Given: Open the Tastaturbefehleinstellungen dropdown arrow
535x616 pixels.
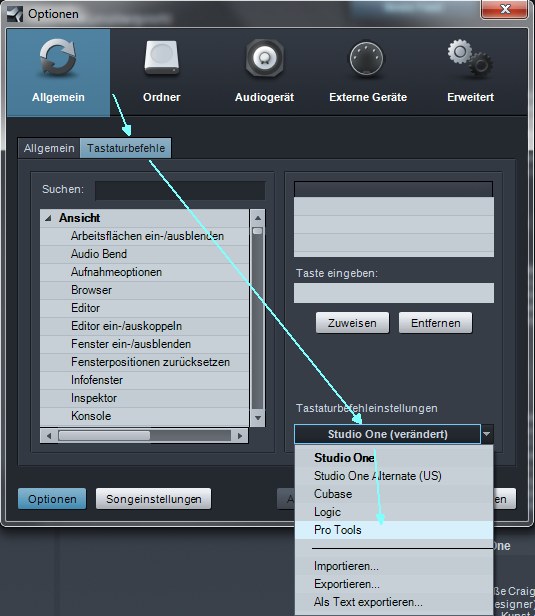Looking at the screenshot, I should [487, 434].
